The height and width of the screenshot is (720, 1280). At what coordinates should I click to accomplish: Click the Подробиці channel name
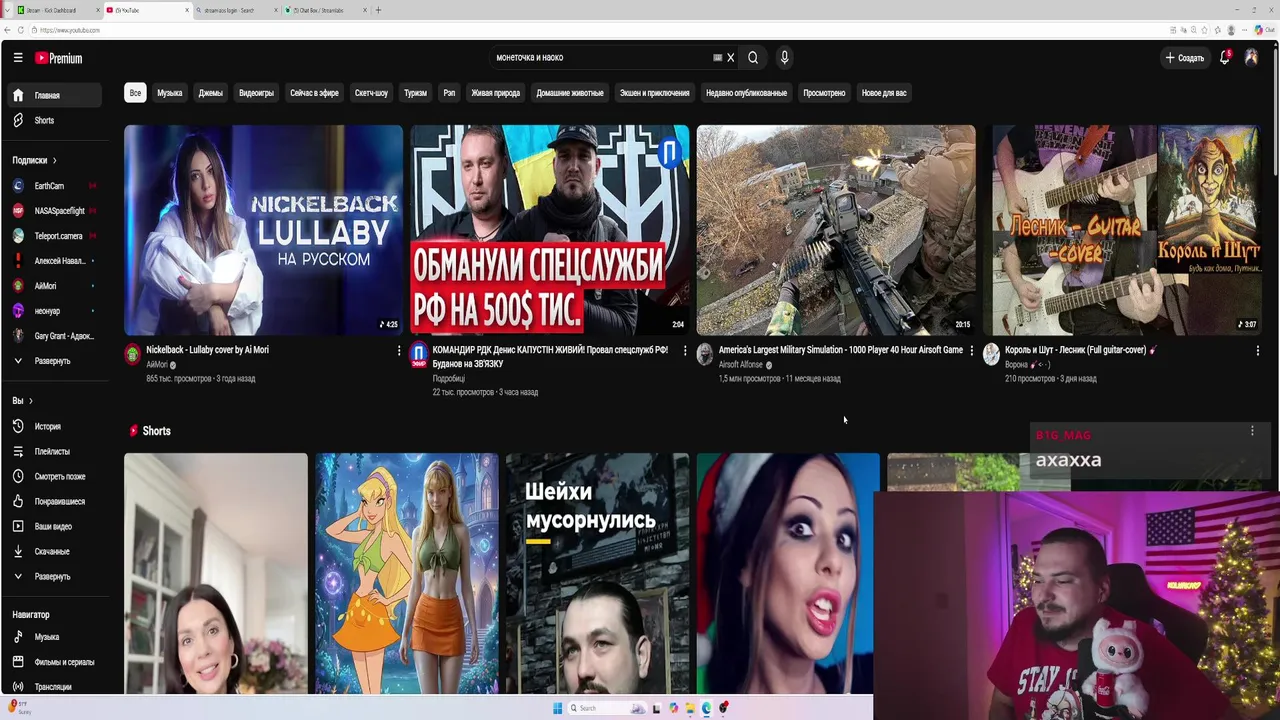[x=448, y=379]
